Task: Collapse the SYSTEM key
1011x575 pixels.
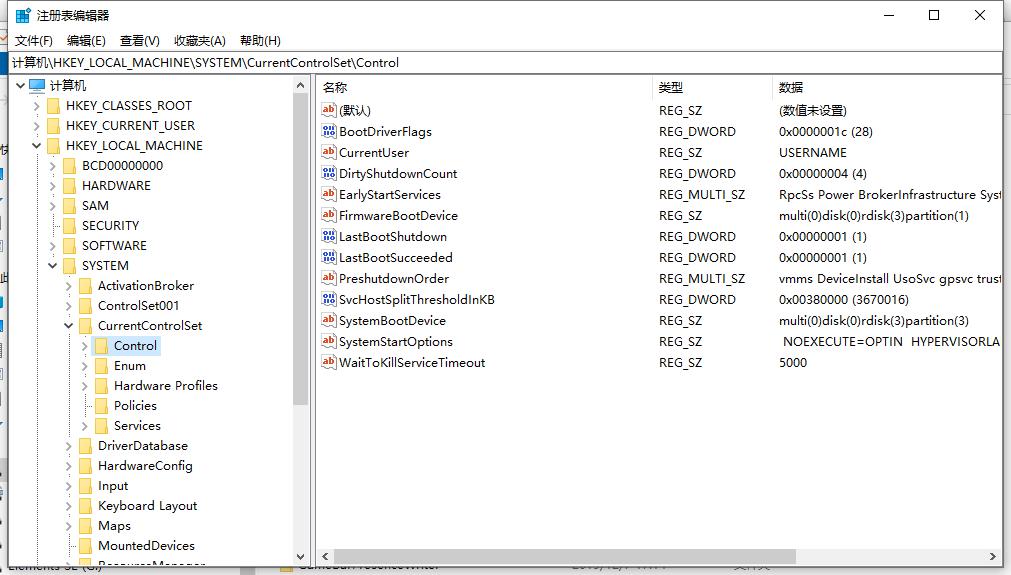Action: (x=53, y=266)
